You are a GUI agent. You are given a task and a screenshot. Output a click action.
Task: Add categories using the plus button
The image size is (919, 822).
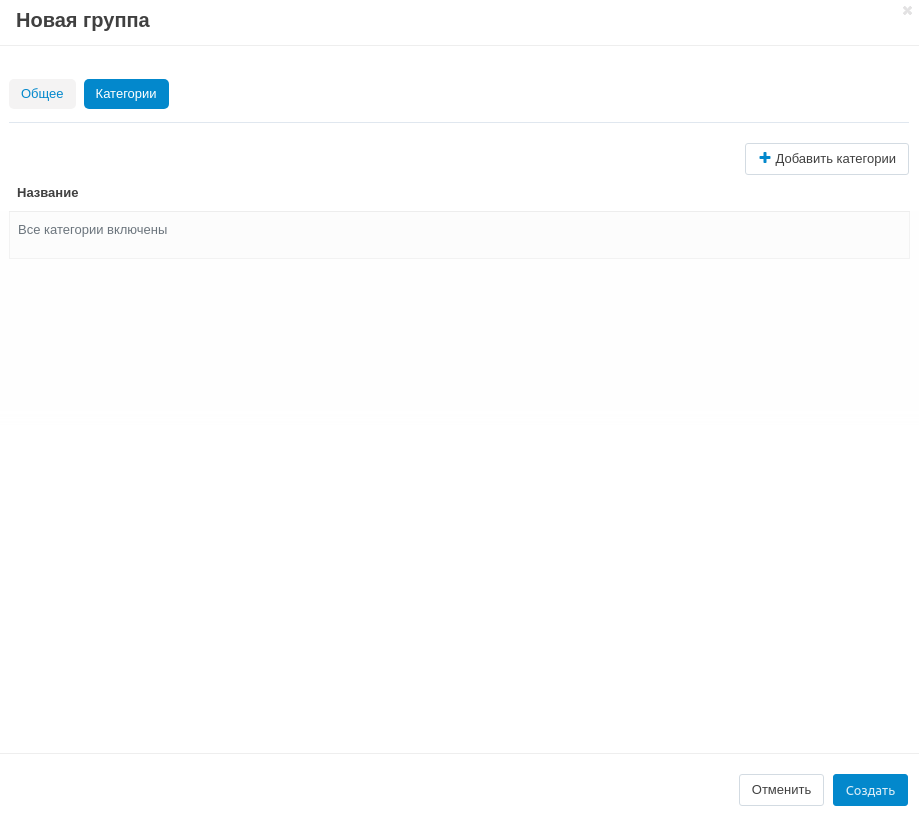point(826,159)
